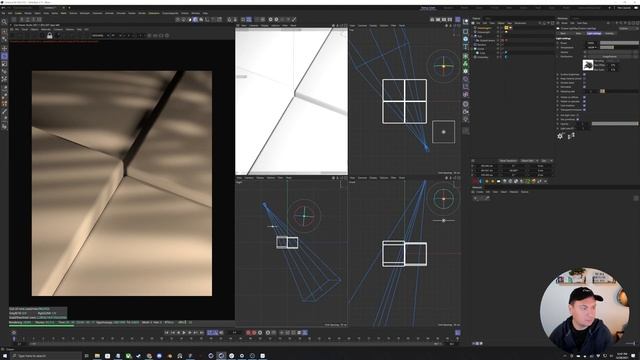Open Task View on the taskbar
640x360 pixels.
87,356
